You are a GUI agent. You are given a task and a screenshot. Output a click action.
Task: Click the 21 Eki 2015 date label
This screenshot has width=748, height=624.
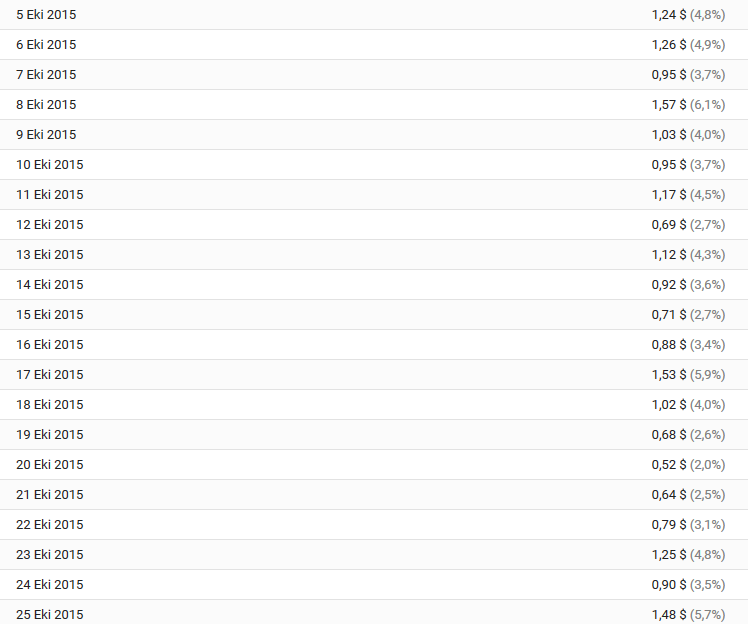pyautogui.click(x=50, y=495)
